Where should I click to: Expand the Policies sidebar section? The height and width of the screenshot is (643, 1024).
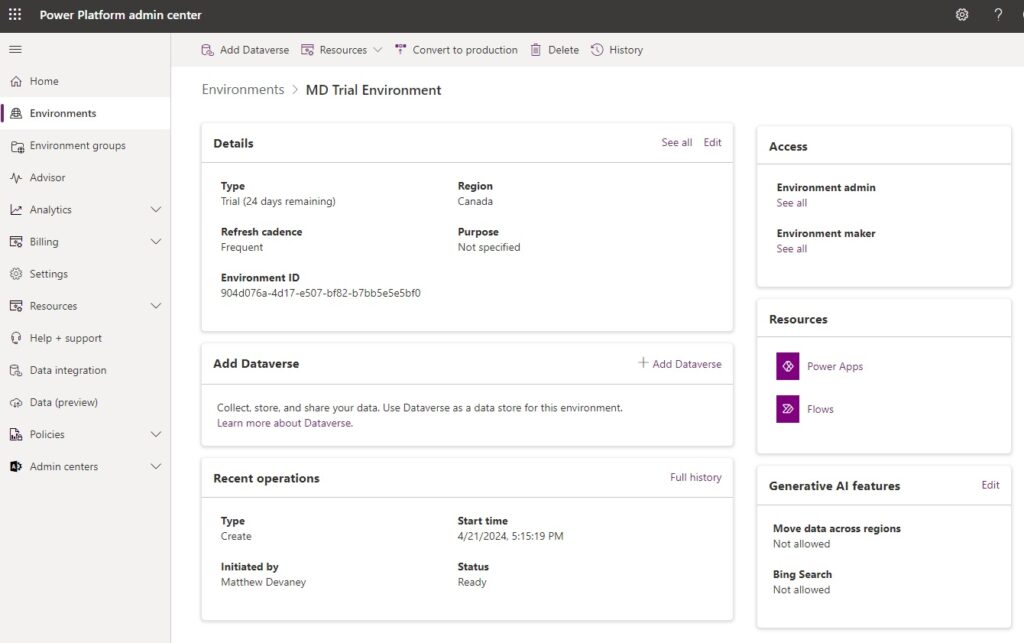[x=156, y=435]
